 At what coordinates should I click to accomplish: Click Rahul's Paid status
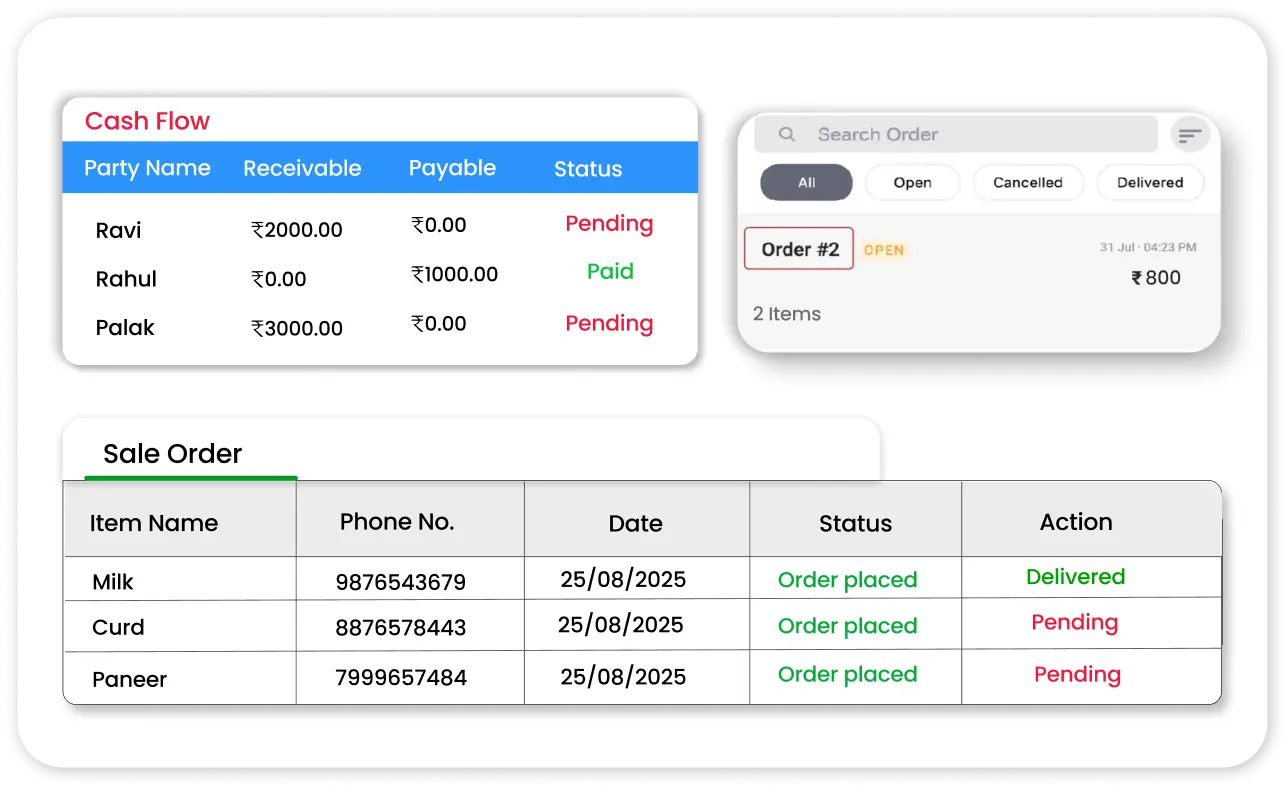[610, 272]
